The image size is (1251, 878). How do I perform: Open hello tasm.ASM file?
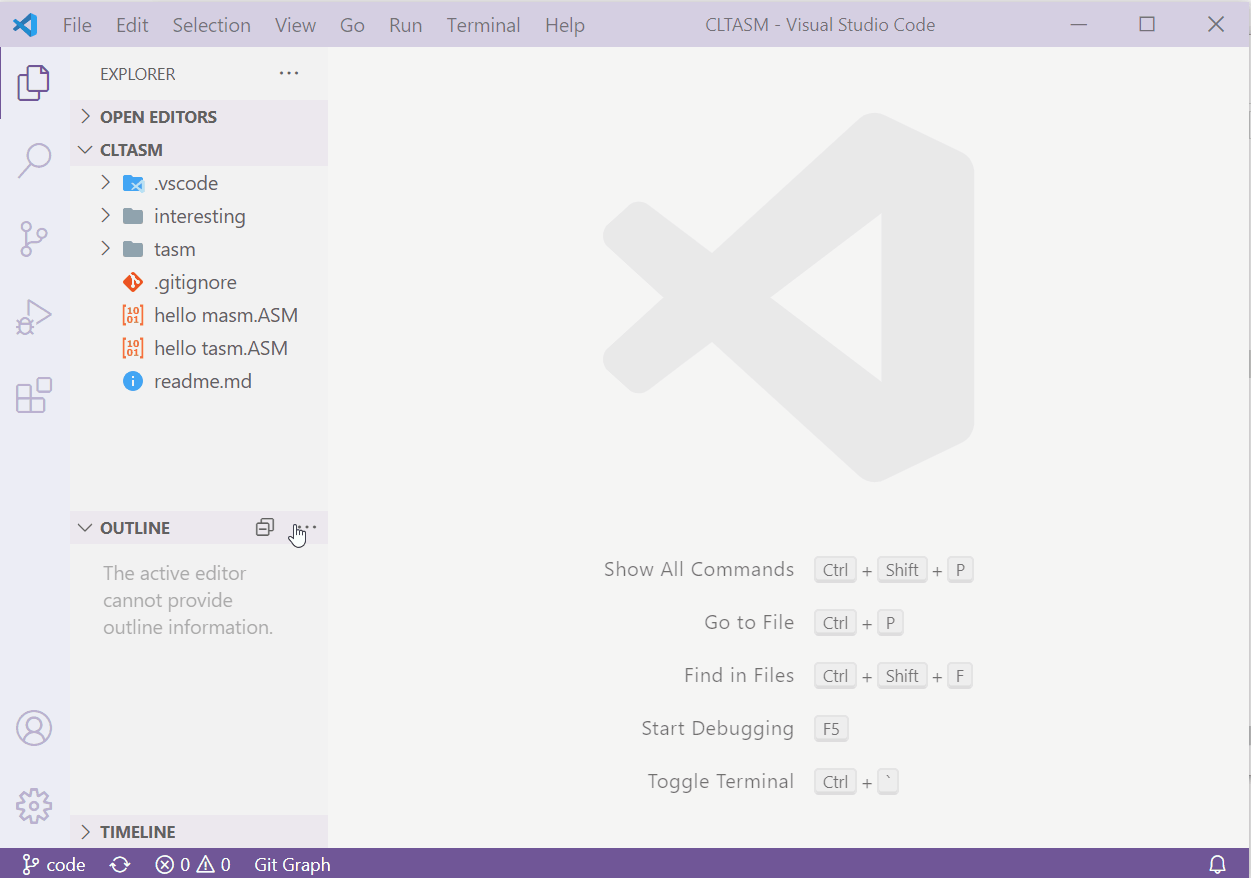click(x=199, y=348)
